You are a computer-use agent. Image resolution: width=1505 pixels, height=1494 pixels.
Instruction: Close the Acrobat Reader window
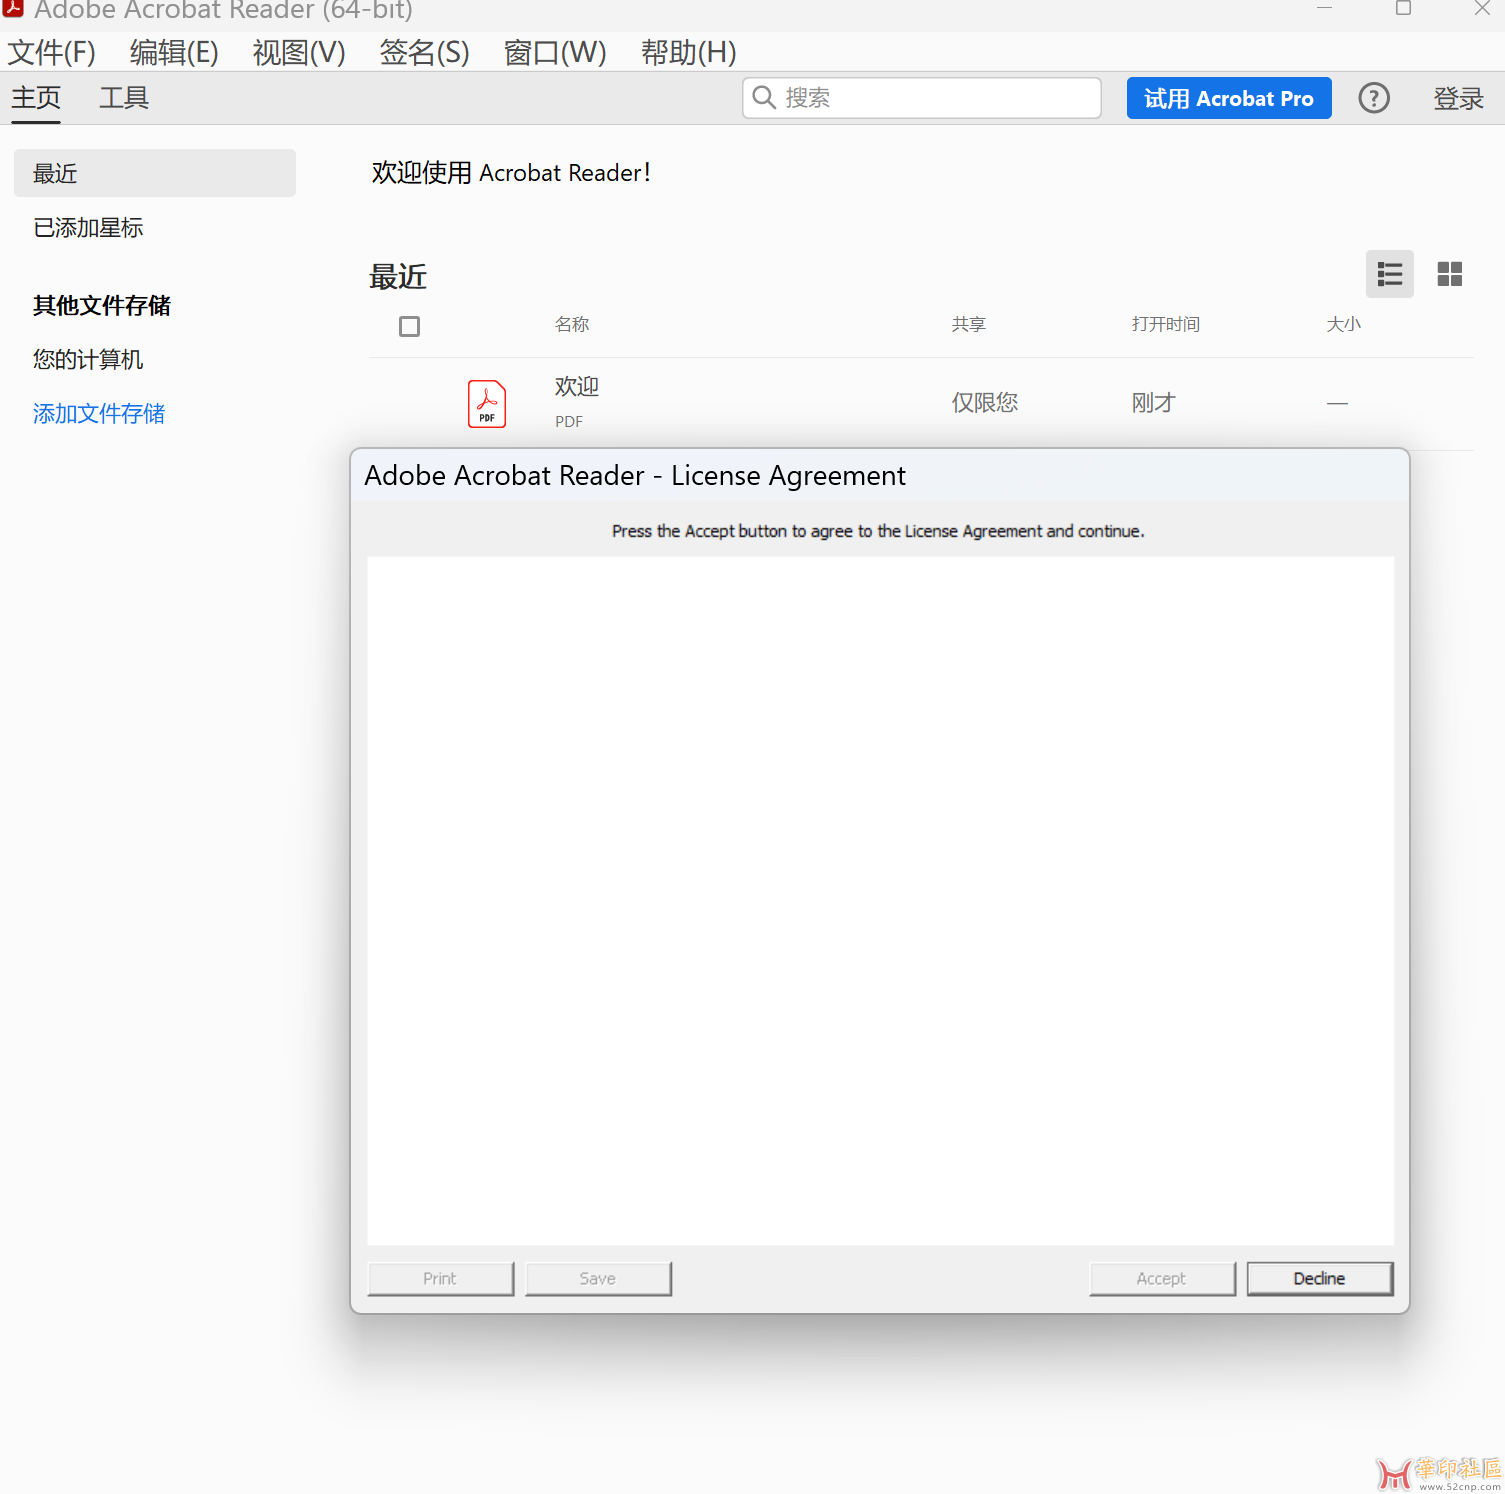[1482, 8]
